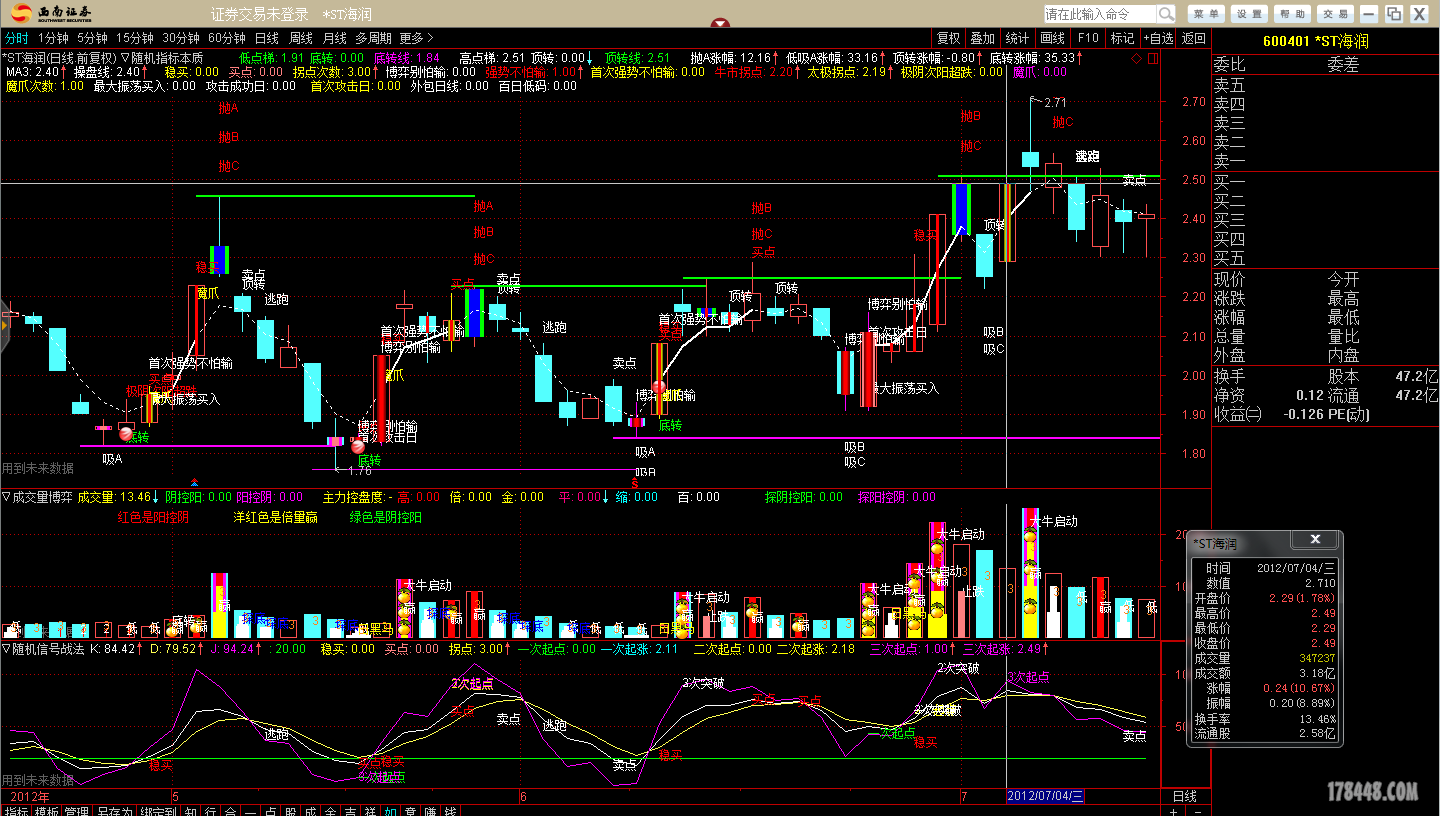Viewport: 1440px width, 816px height.
Task: Zoom in chart with bottom-right plus button
Action: tap(1173, 810)
